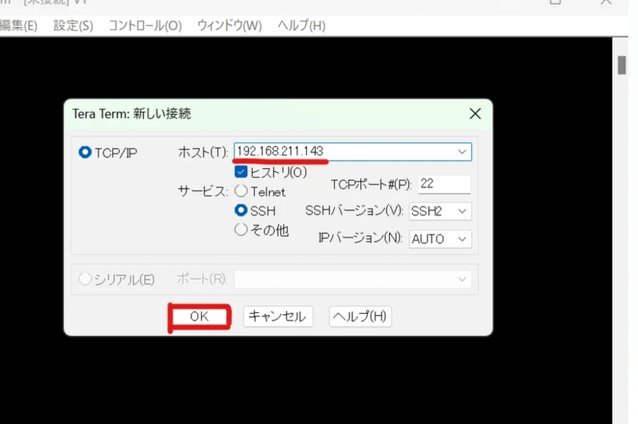This screenshot has height=424, width=638.
Task: Open the コントロール(O) menu
Action: 145,26
